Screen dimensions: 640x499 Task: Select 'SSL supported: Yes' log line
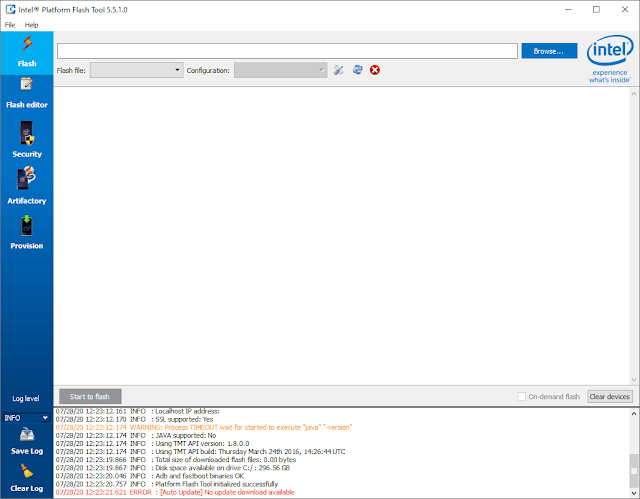point(135,419)
